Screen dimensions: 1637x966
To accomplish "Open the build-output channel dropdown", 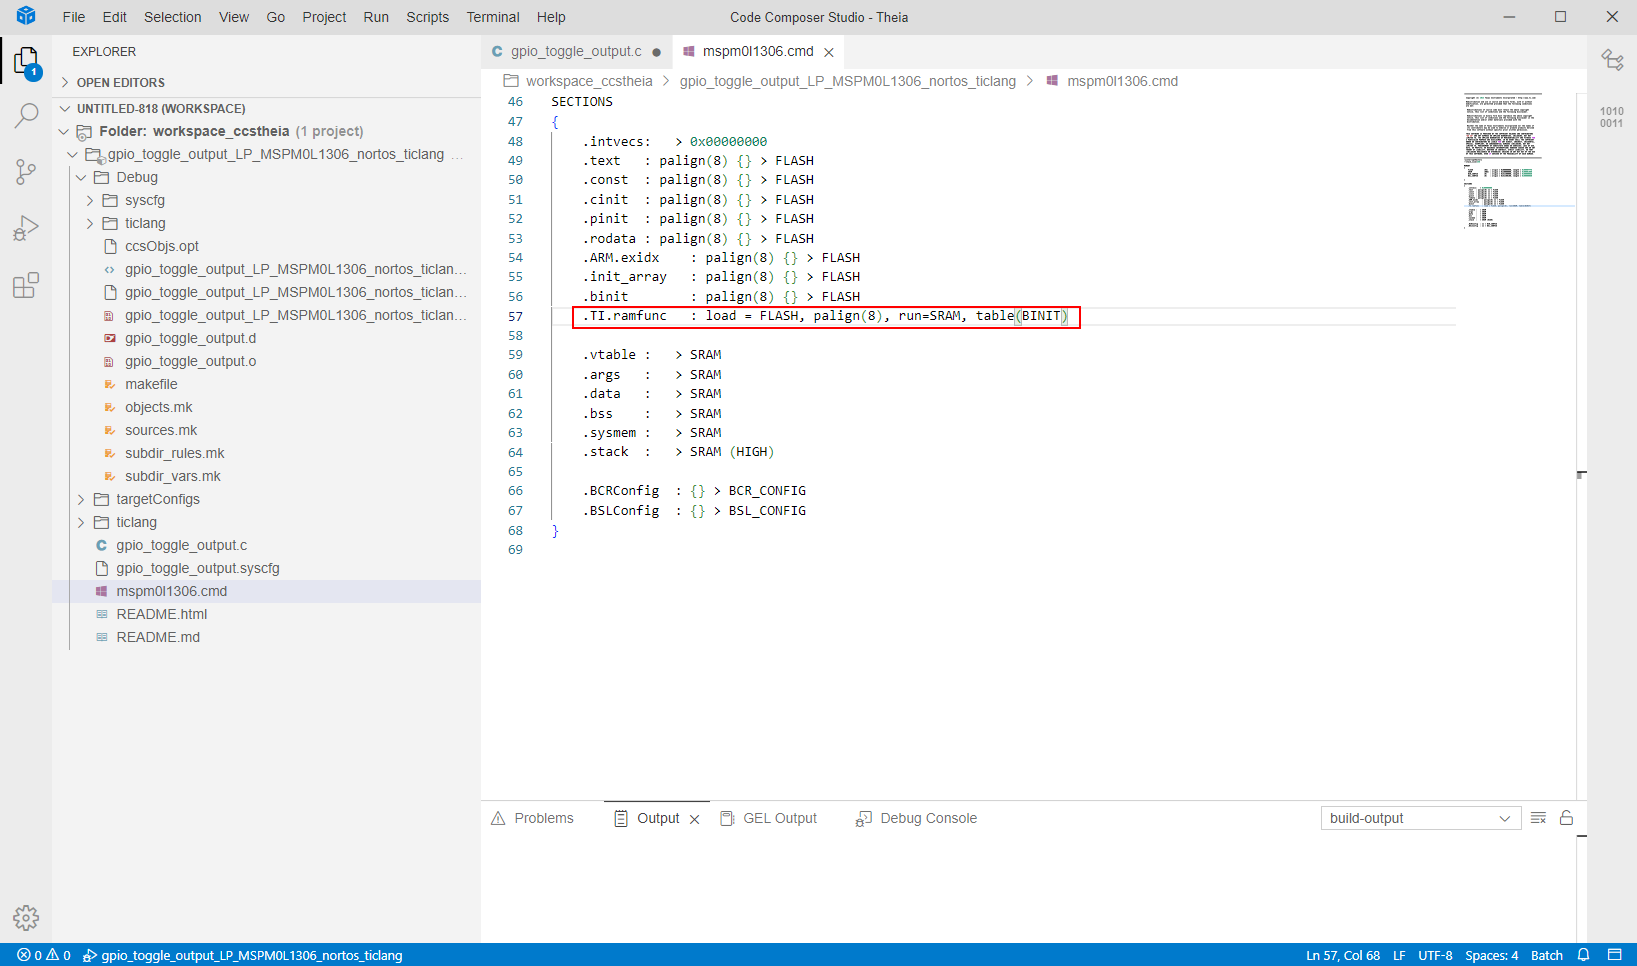I will (x=1419, y=818).
